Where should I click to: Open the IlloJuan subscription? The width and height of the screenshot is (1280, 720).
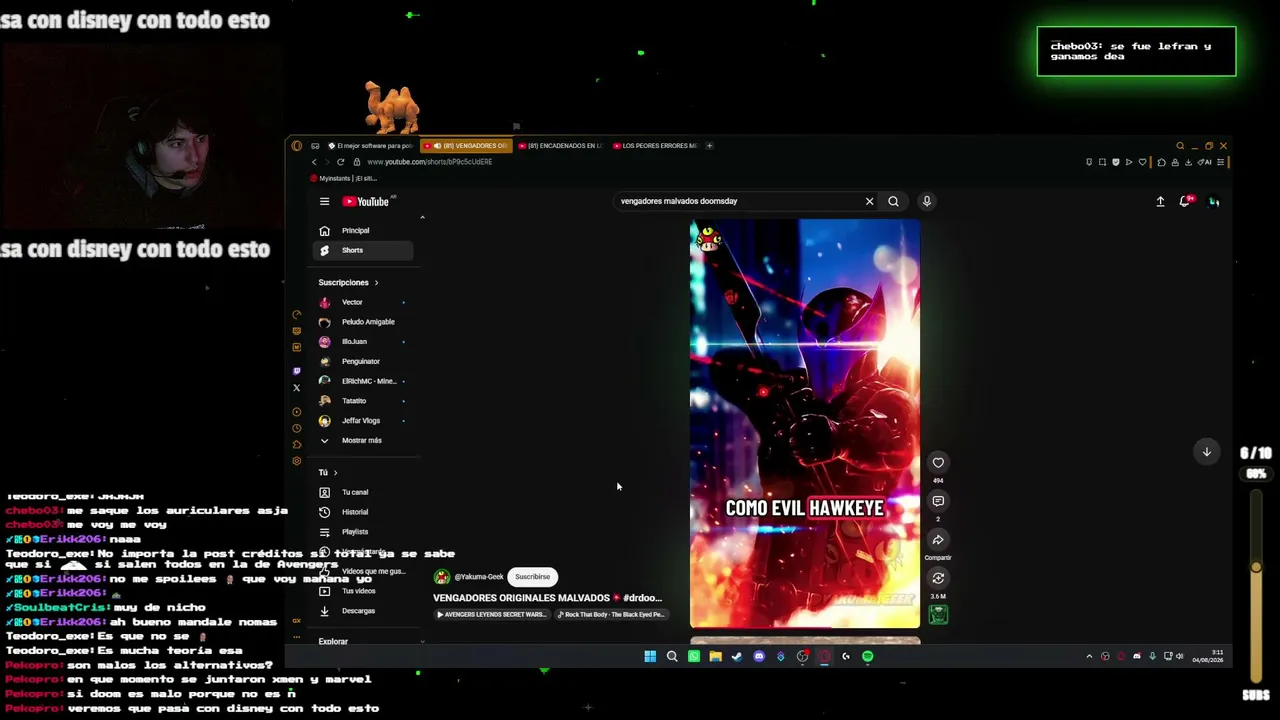click(363, 342)
